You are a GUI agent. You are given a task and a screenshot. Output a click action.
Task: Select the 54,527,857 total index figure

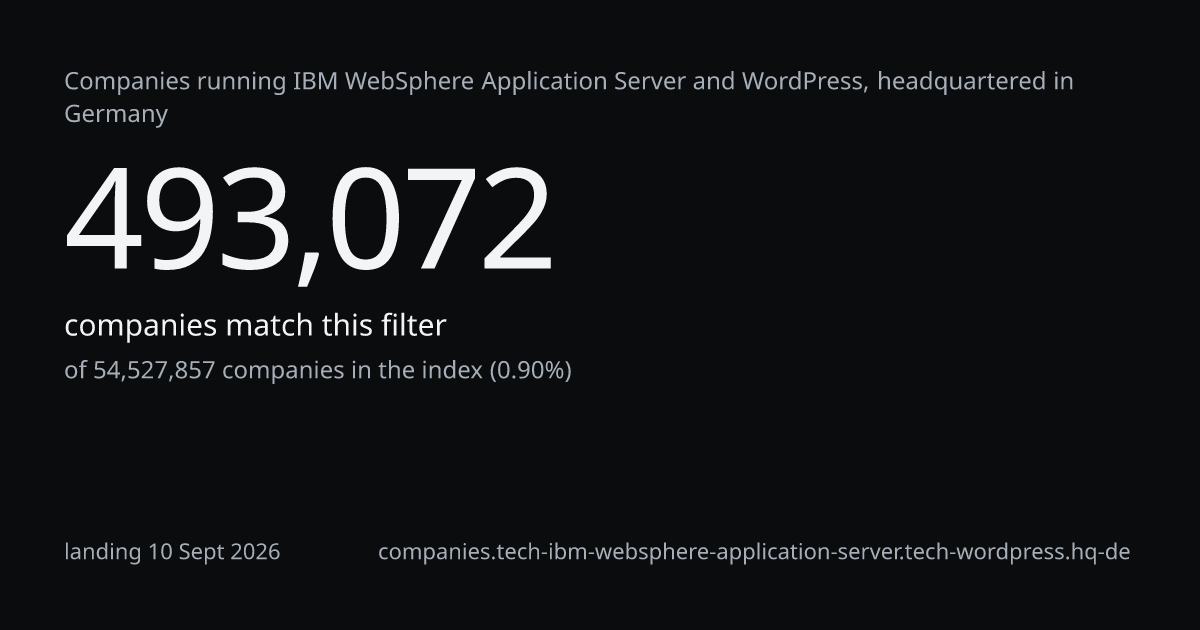pos(154,371)
